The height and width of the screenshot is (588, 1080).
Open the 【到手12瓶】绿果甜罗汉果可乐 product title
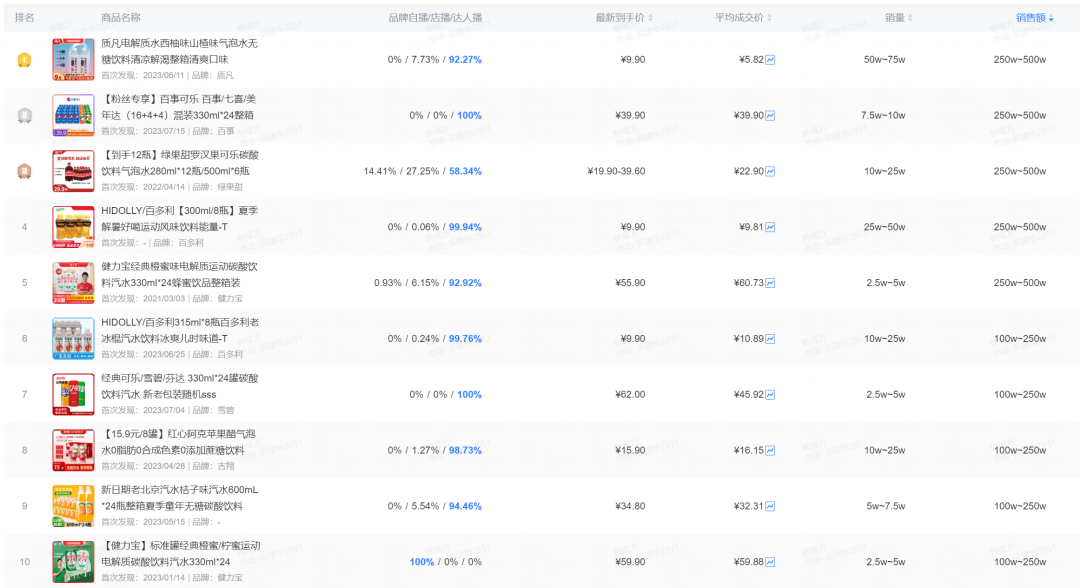click(x=180, y=163)
